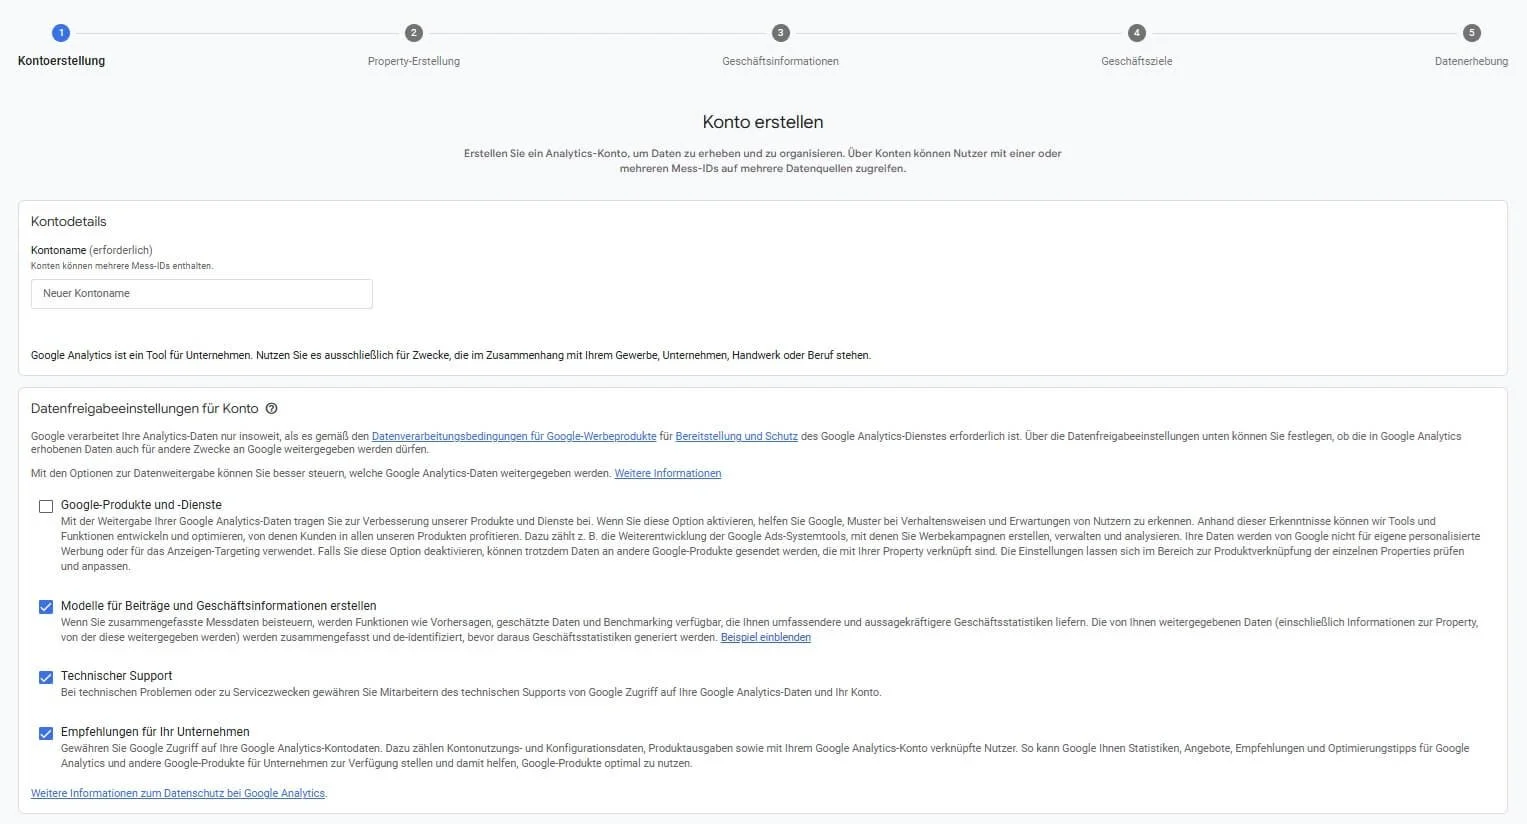Open the Bereitstellung und Schutz link
The image size is (1527, 824).
click(x=736, y=436)
